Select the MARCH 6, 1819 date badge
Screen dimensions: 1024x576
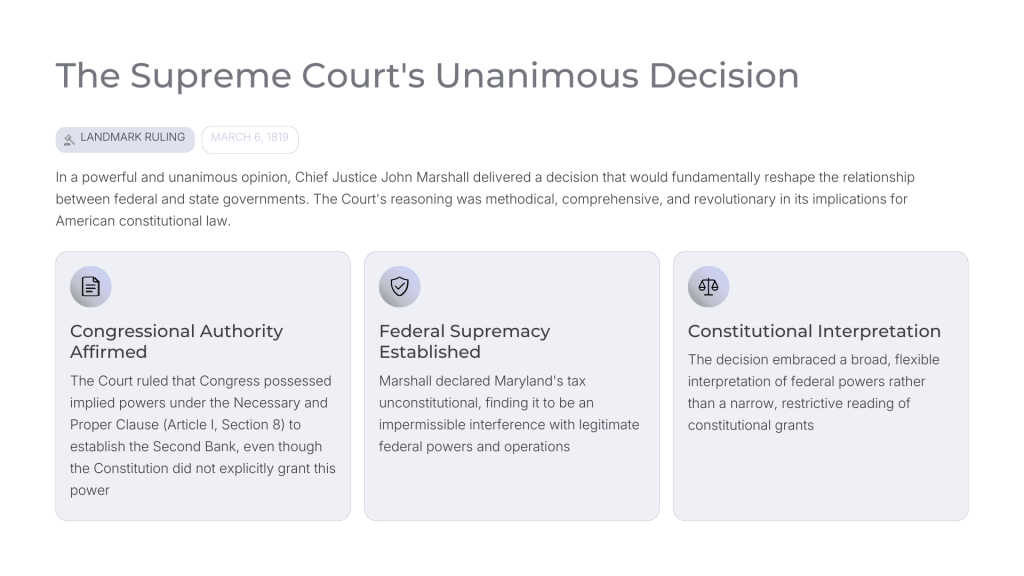coord(249,139)
